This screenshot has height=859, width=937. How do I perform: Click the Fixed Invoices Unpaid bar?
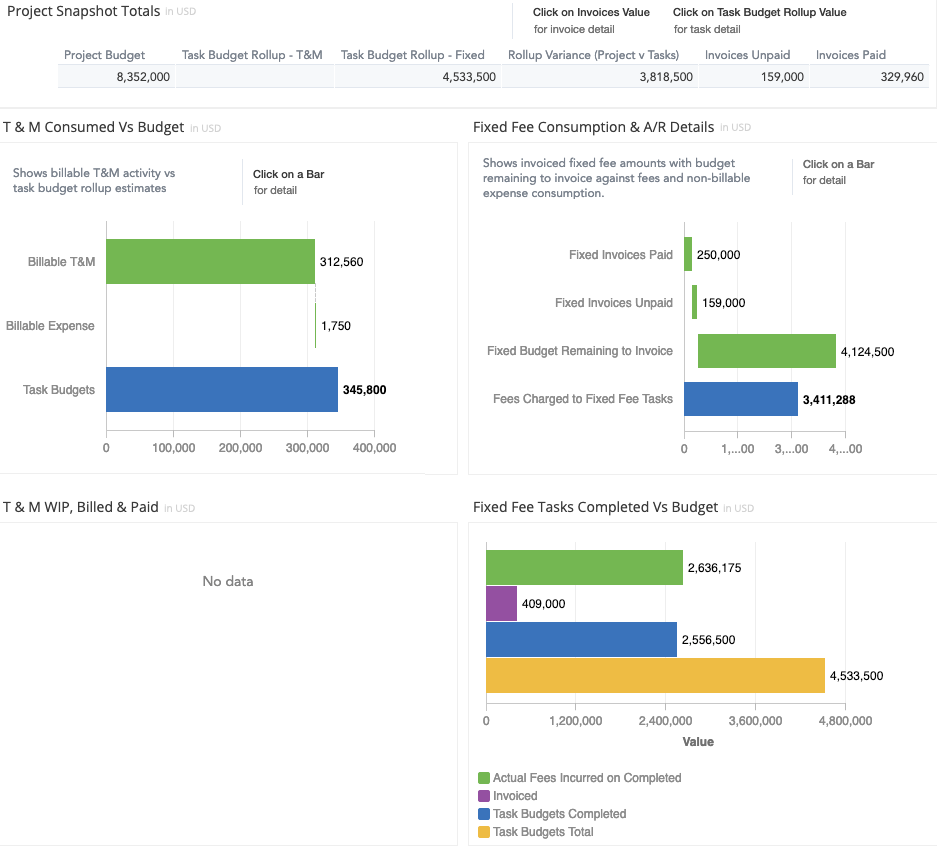pyautogui.click(x=694, y=303)
